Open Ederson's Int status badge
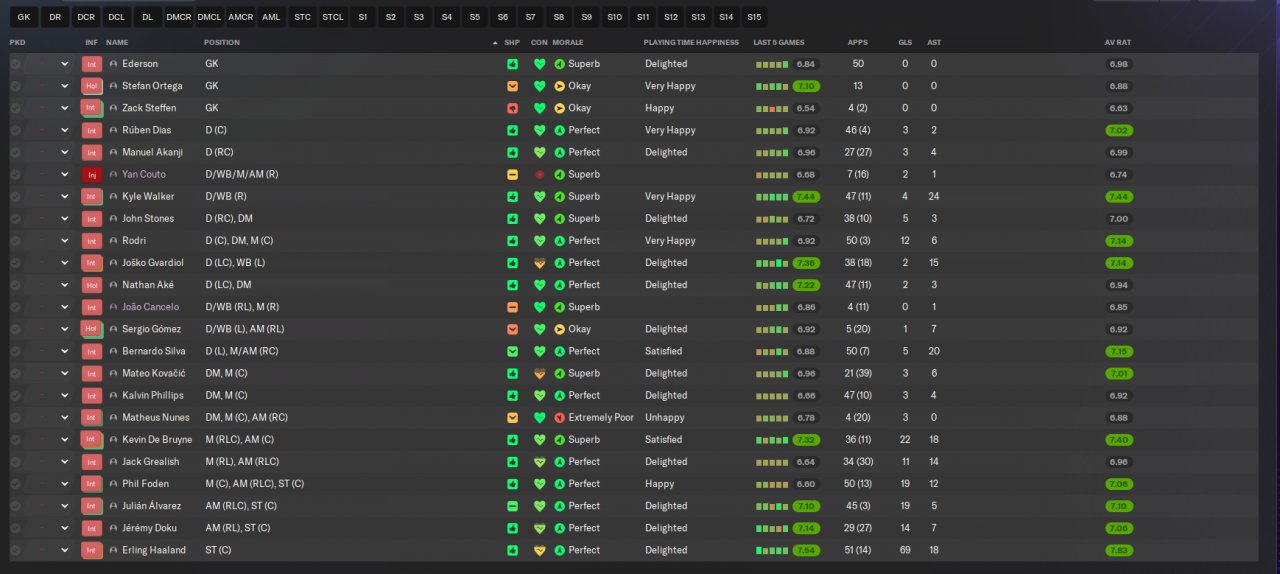1280x574 pixels. [92, 64]
